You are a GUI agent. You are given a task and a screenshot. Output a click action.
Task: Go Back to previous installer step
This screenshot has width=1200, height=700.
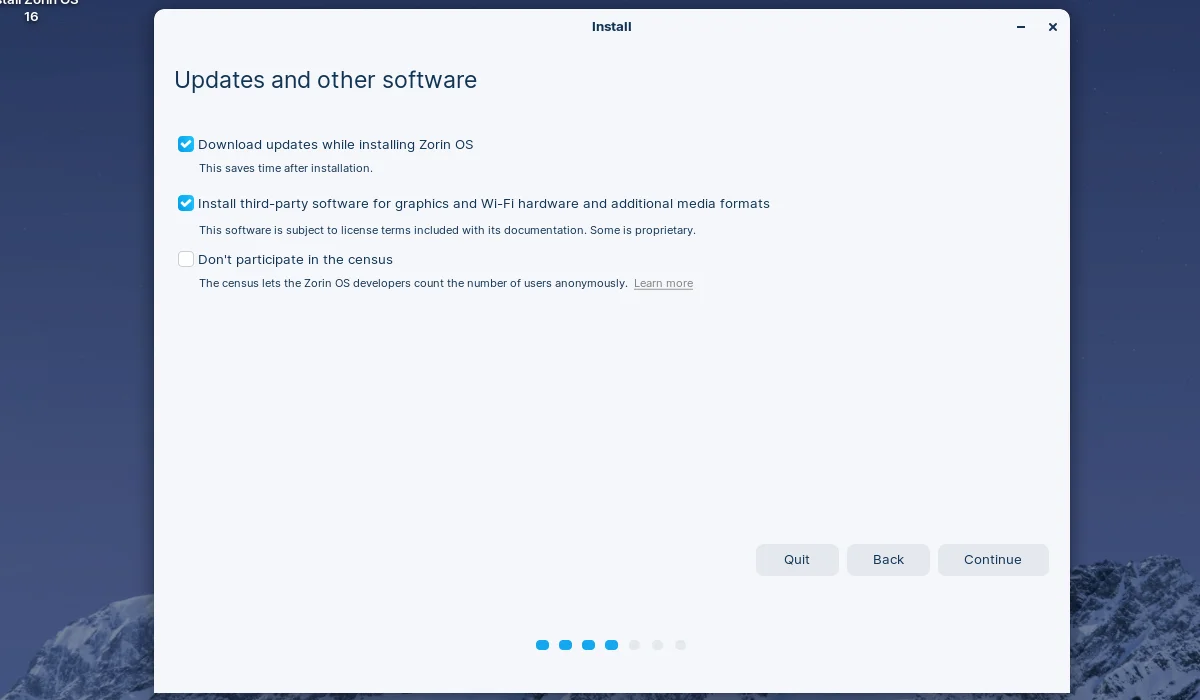pyautogui.click(x=888, y=560)
